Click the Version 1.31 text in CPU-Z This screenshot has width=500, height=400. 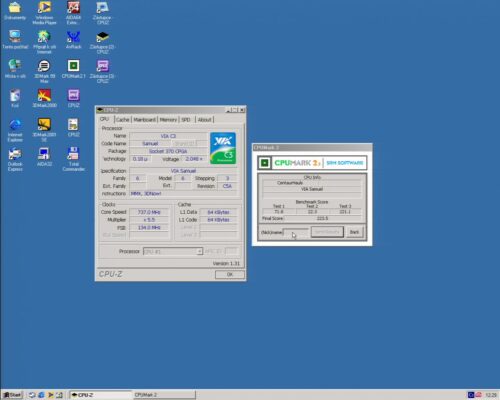(226, 263)
